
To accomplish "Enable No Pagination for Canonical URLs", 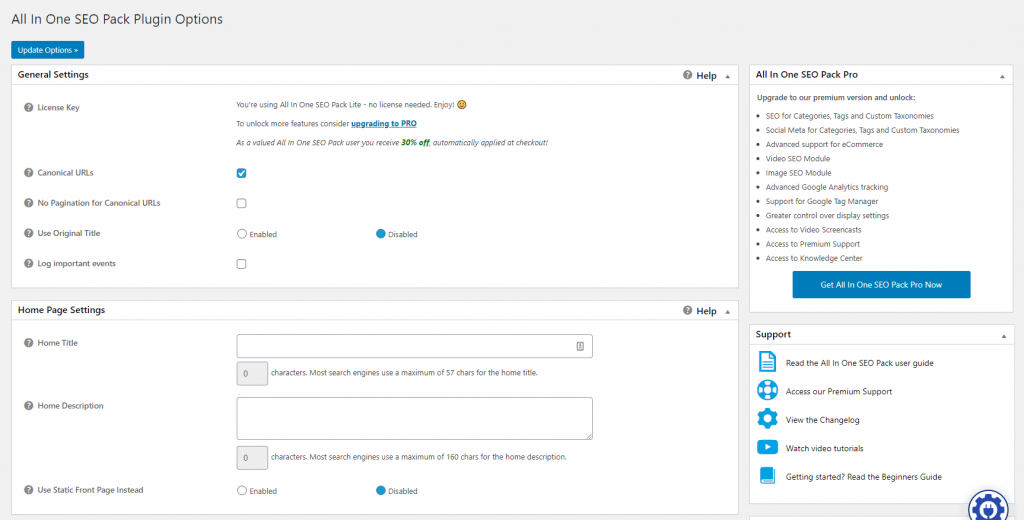I will click(241, 203).
